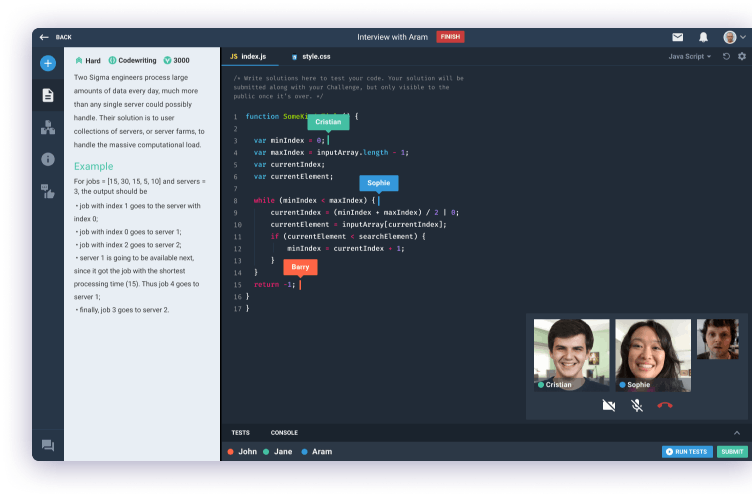Click the line 'var currentElement;'
This screenshot has width=752, height=497.
(293, 177)
